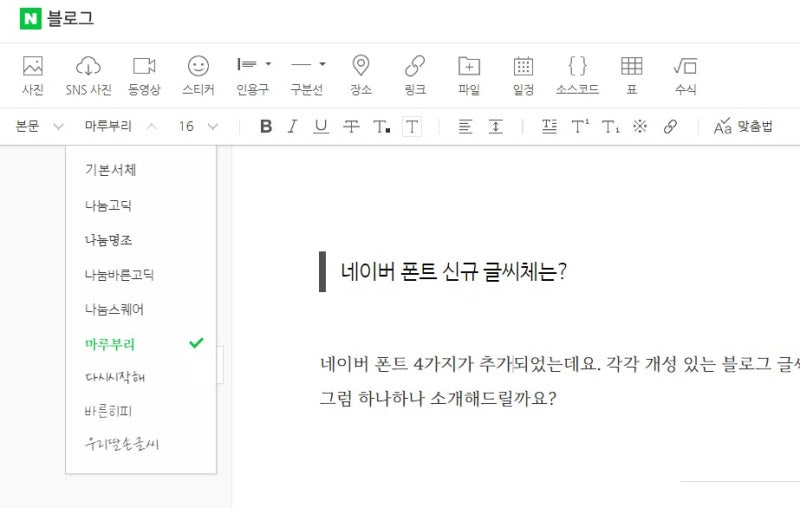Open the text background color picker
800x508 pixels.
click(x=412, y=126)
